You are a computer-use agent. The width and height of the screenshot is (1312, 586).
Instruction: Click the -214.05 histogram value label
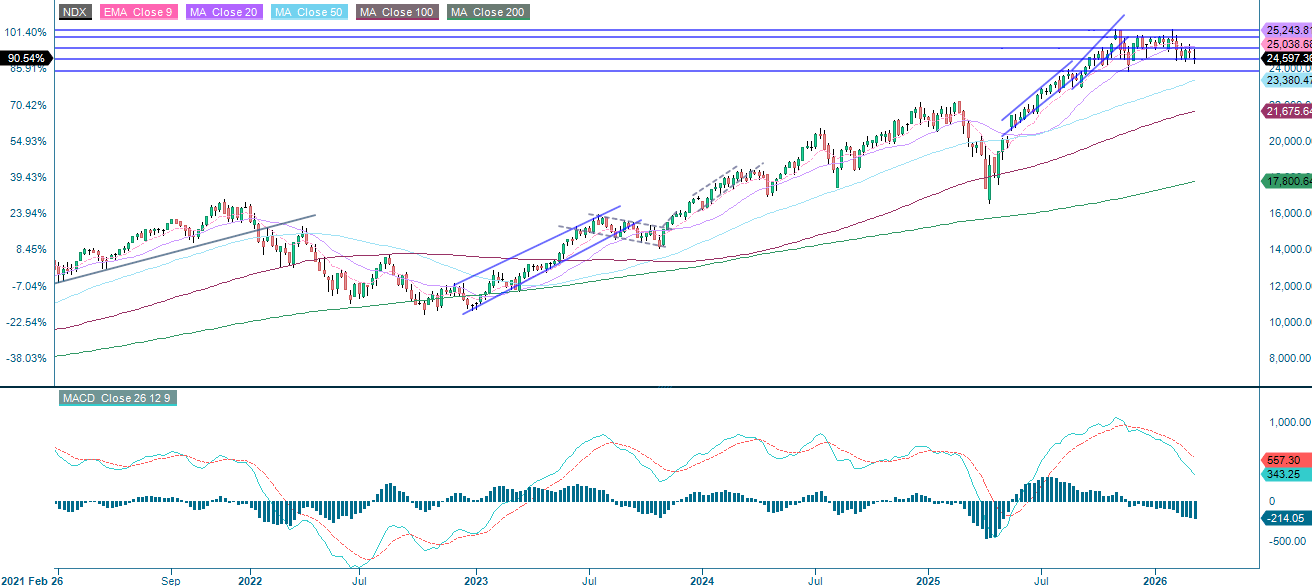(1286, 518)
